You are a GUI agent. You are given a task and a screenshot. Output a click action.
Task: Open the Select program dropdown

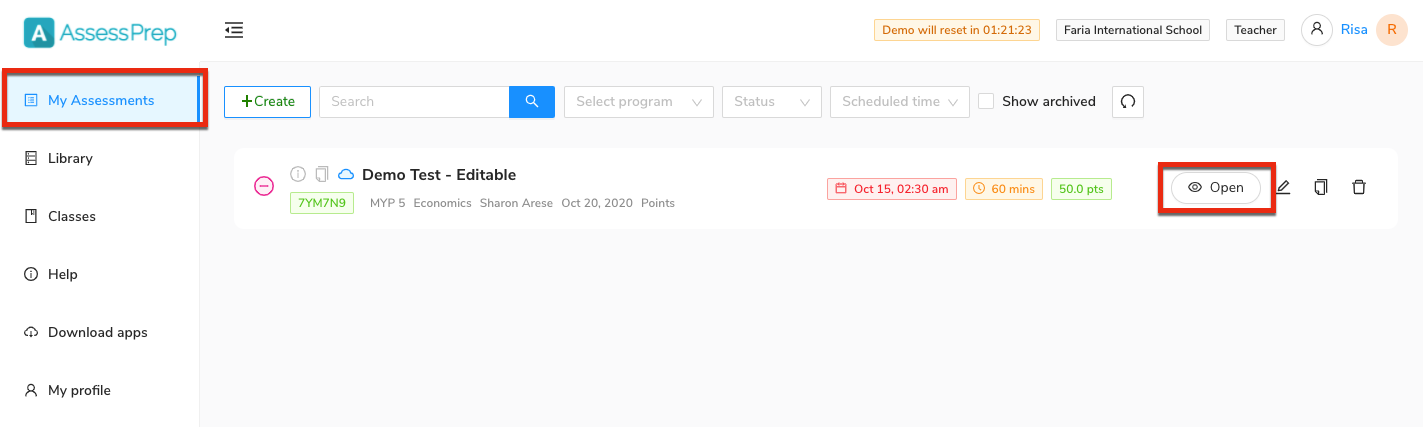638,102
